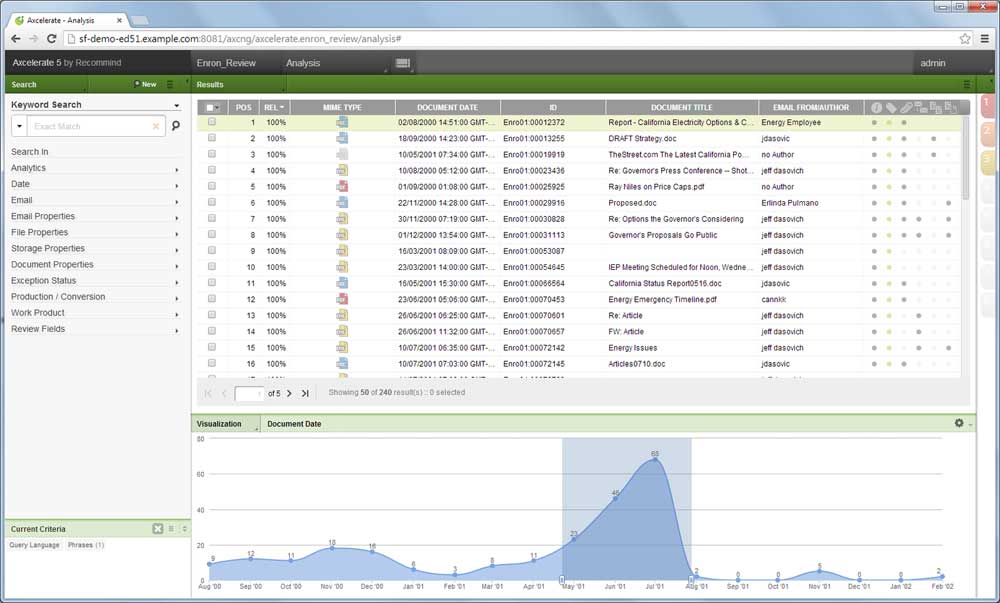Open the Keyword Search dropdown

[x=176, y=105]
